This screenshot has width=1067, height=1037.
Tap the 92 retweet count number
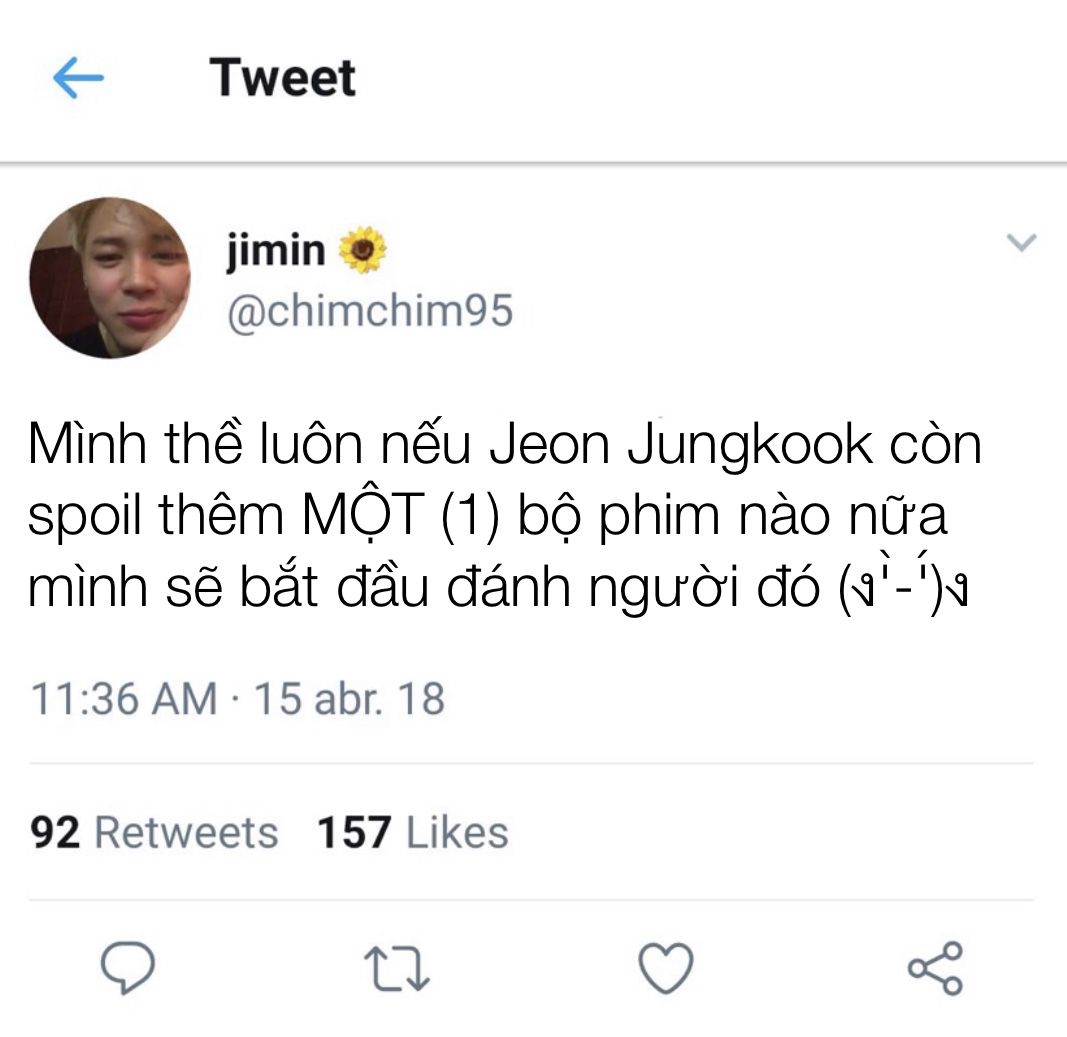coord(54,832)
